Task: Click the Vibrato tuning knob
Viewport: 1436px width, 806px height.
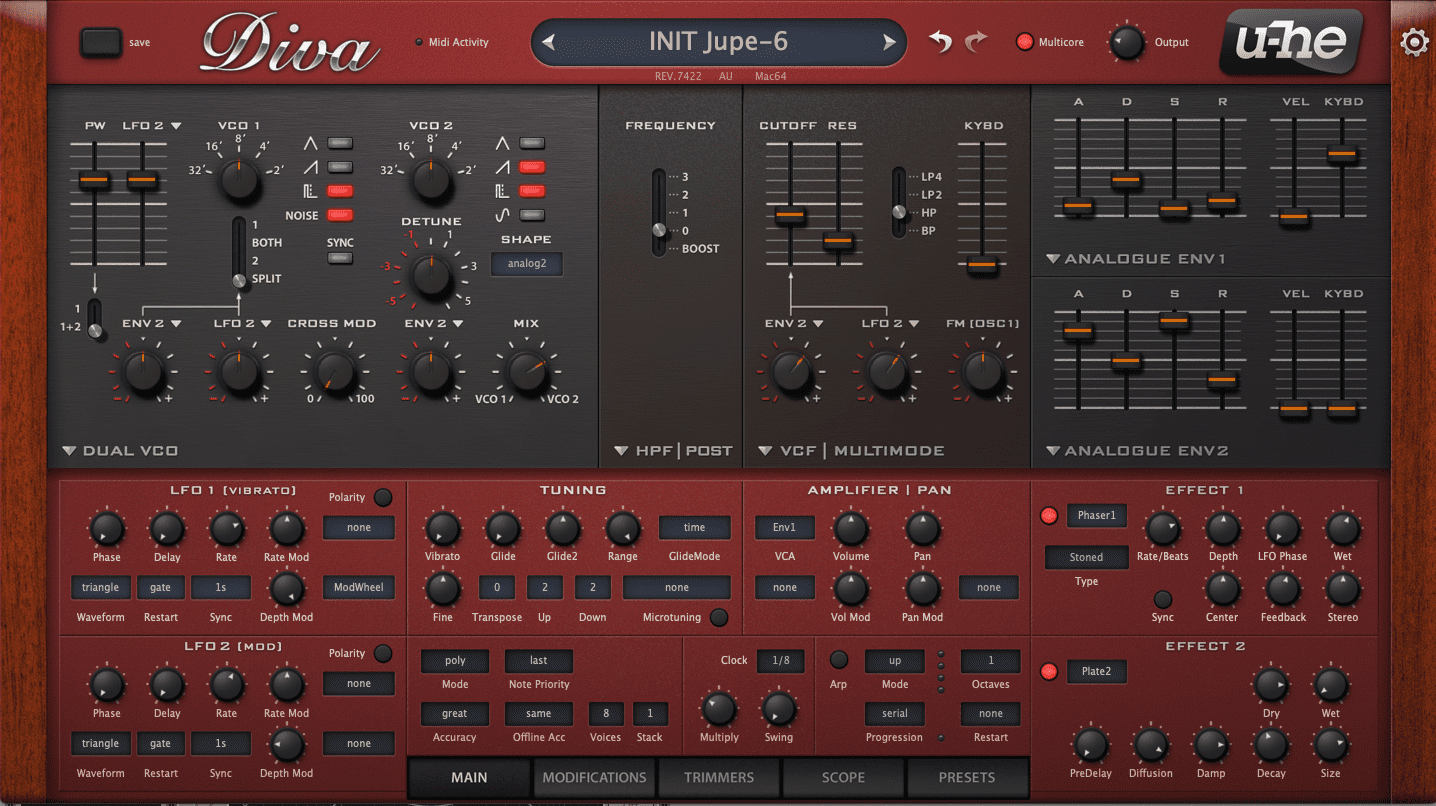Action: (x=442, y=529)
